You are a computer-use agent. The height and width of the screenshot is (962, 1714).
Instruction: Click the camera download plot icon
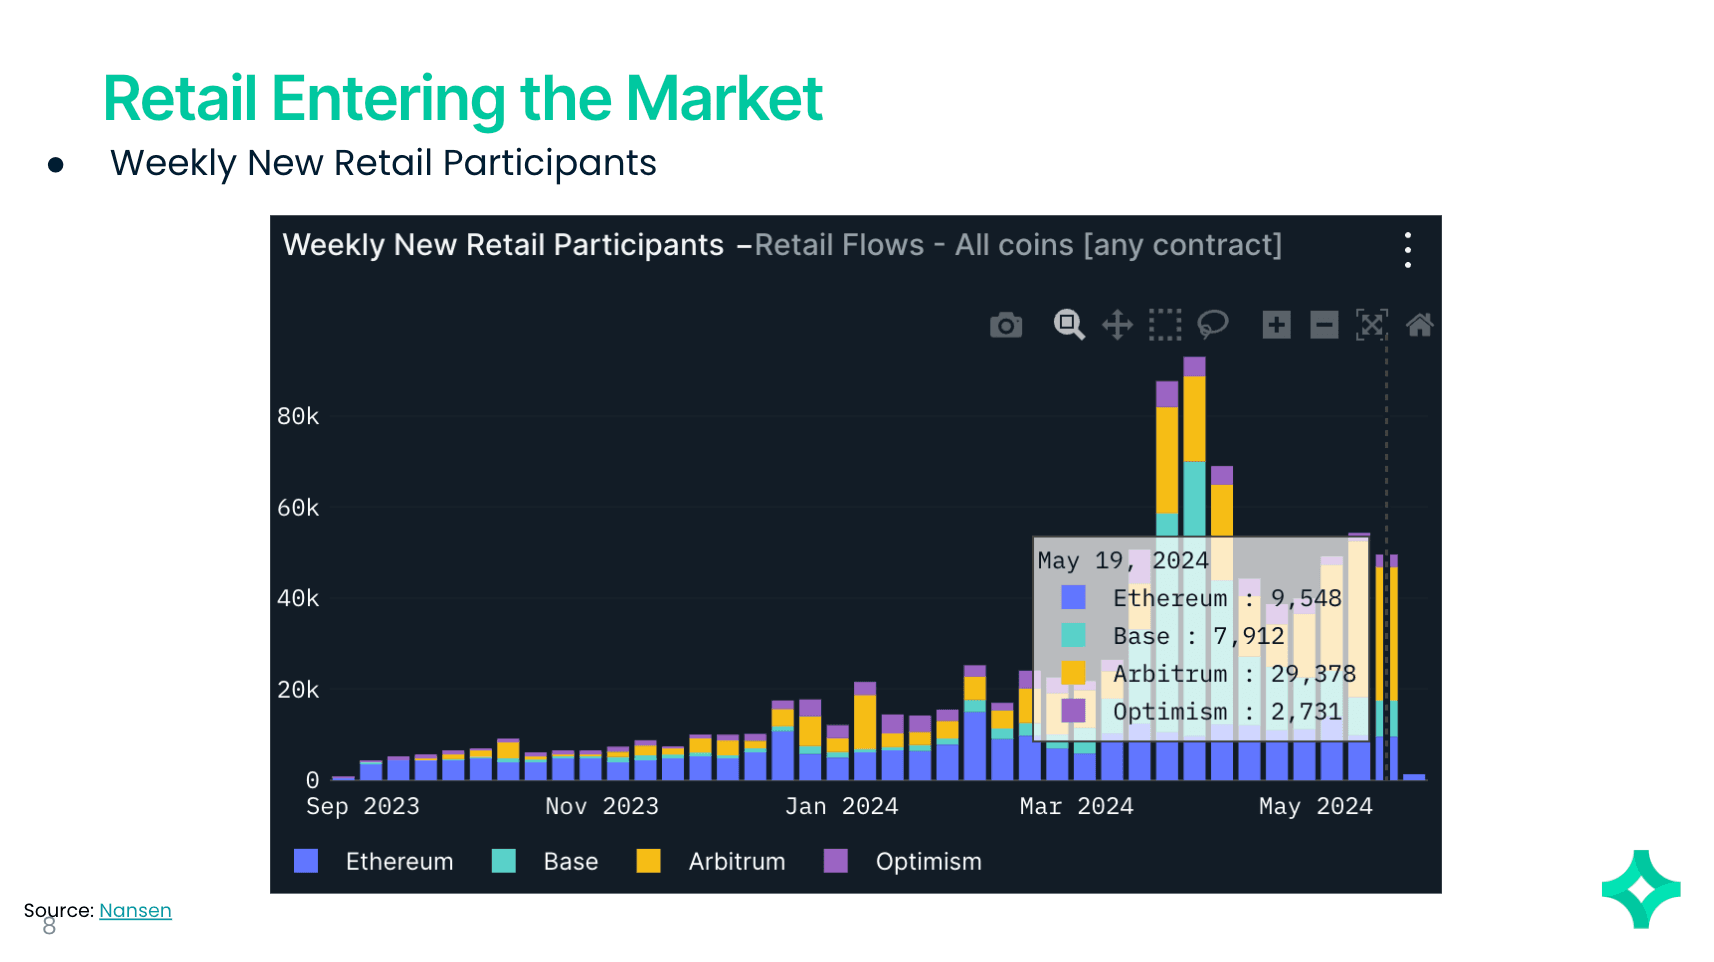1006,325
